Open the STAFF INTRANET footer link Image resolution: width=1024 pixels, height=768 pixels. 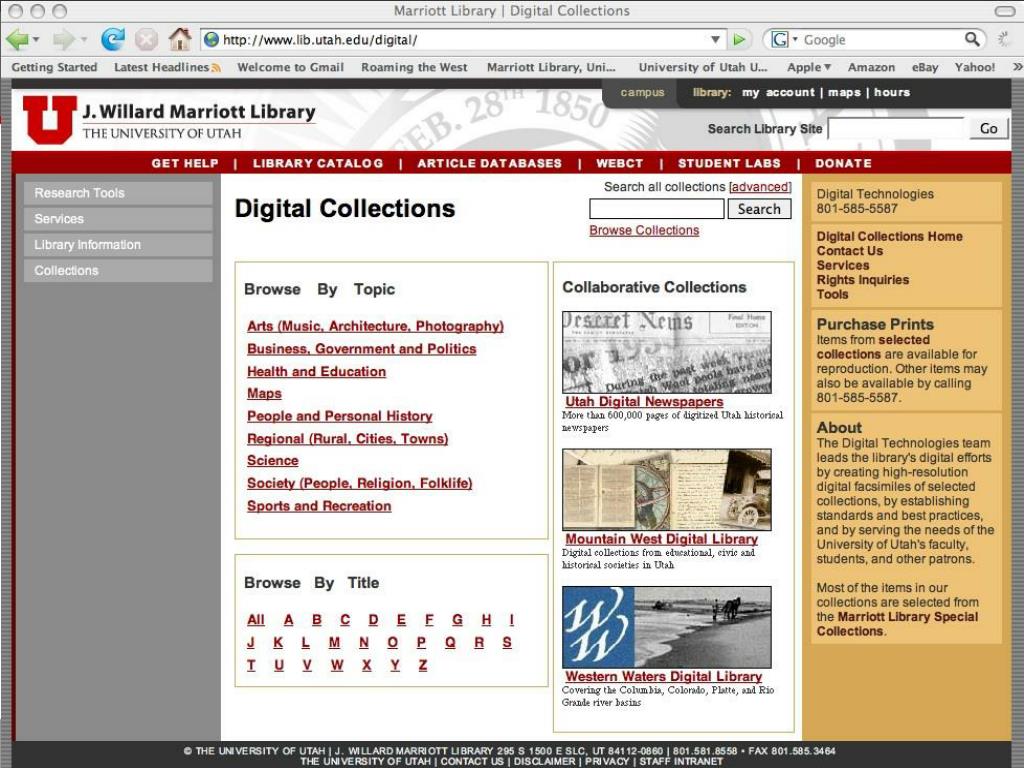pos(680,761)
